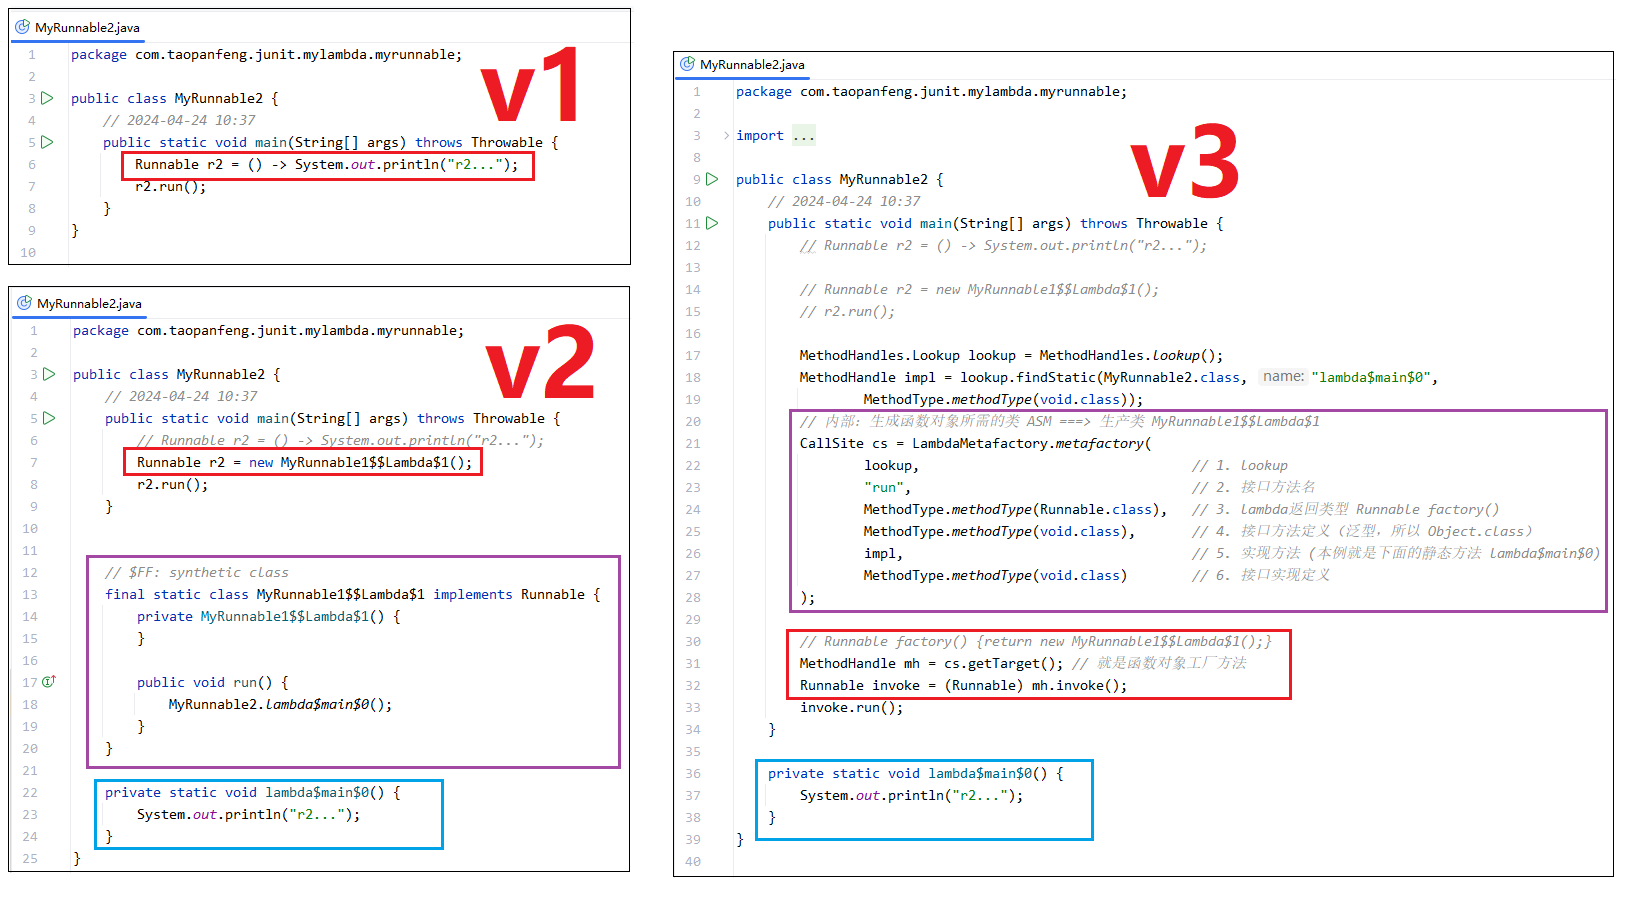
Task: Click 'Runnable r2 = new MyRunnable1$$Lambda$1();' in v2
Action: [x=304, y=463]
